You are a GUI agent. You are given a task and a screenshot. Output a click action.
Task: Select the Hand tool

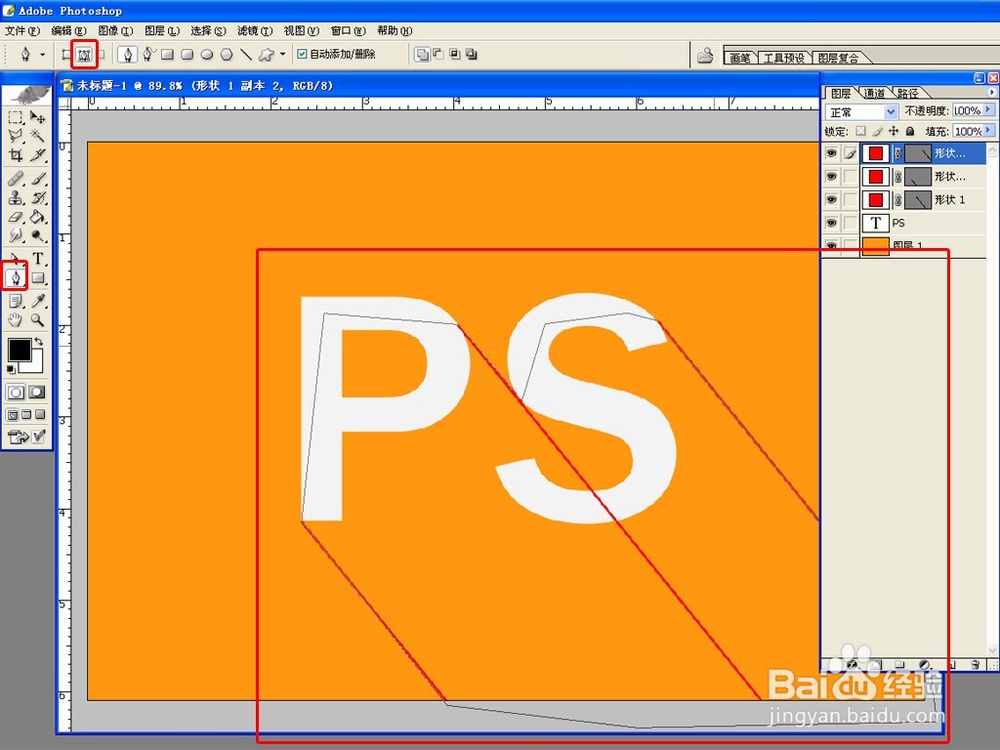point(15,320)
